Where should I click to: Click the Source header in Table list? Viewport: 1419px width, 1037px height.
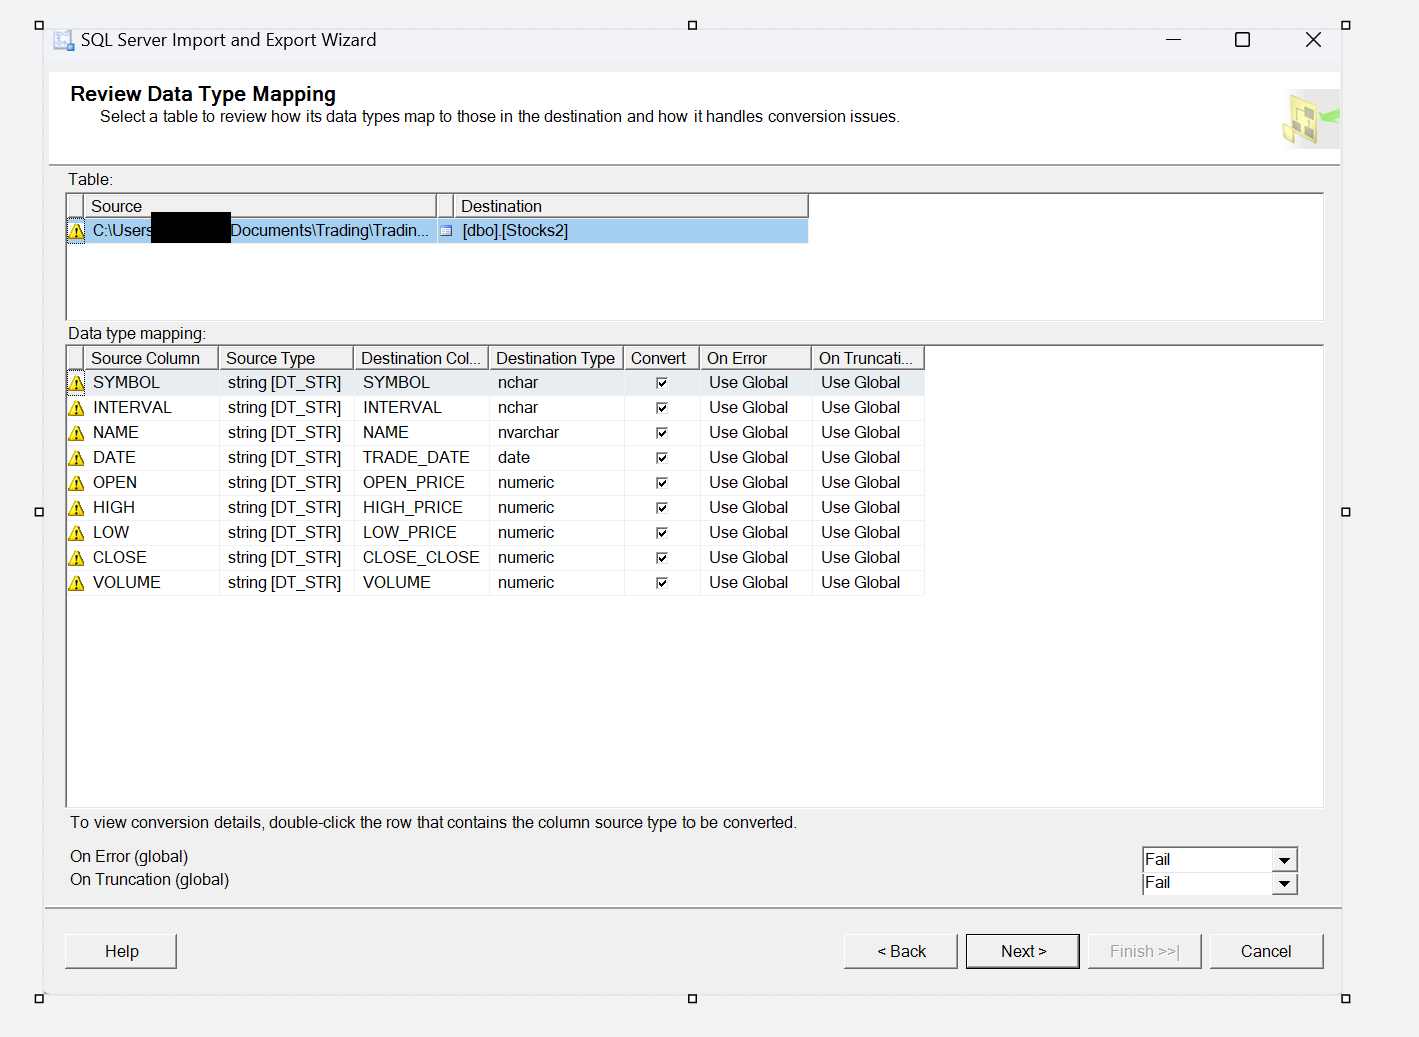(x=261, y=206)
